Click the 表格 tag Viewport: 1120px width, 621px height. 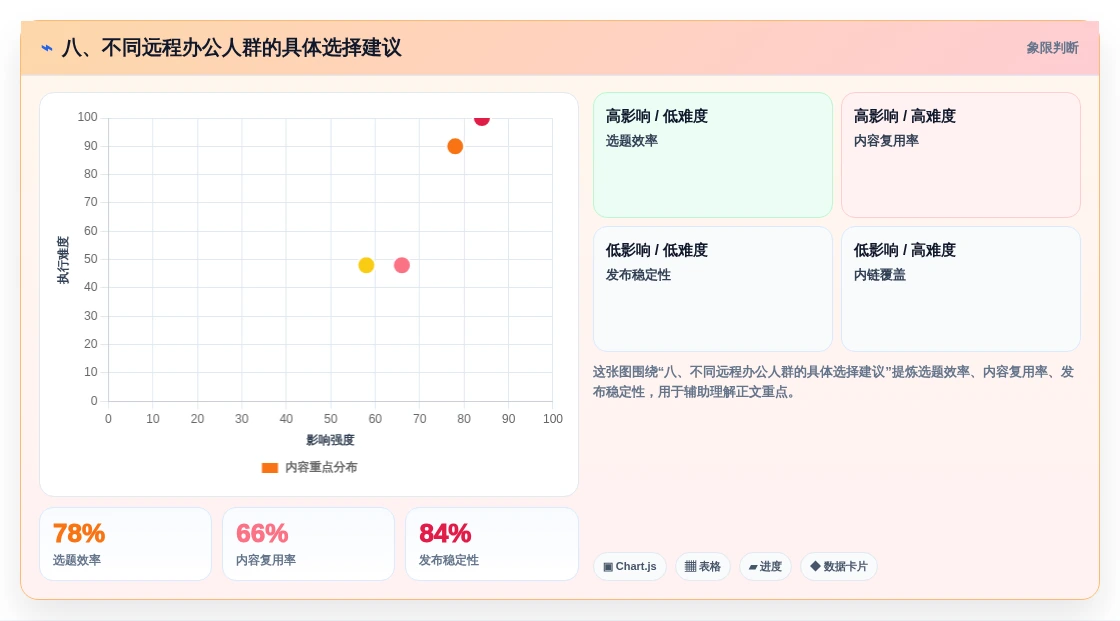(x=703, y=567)
